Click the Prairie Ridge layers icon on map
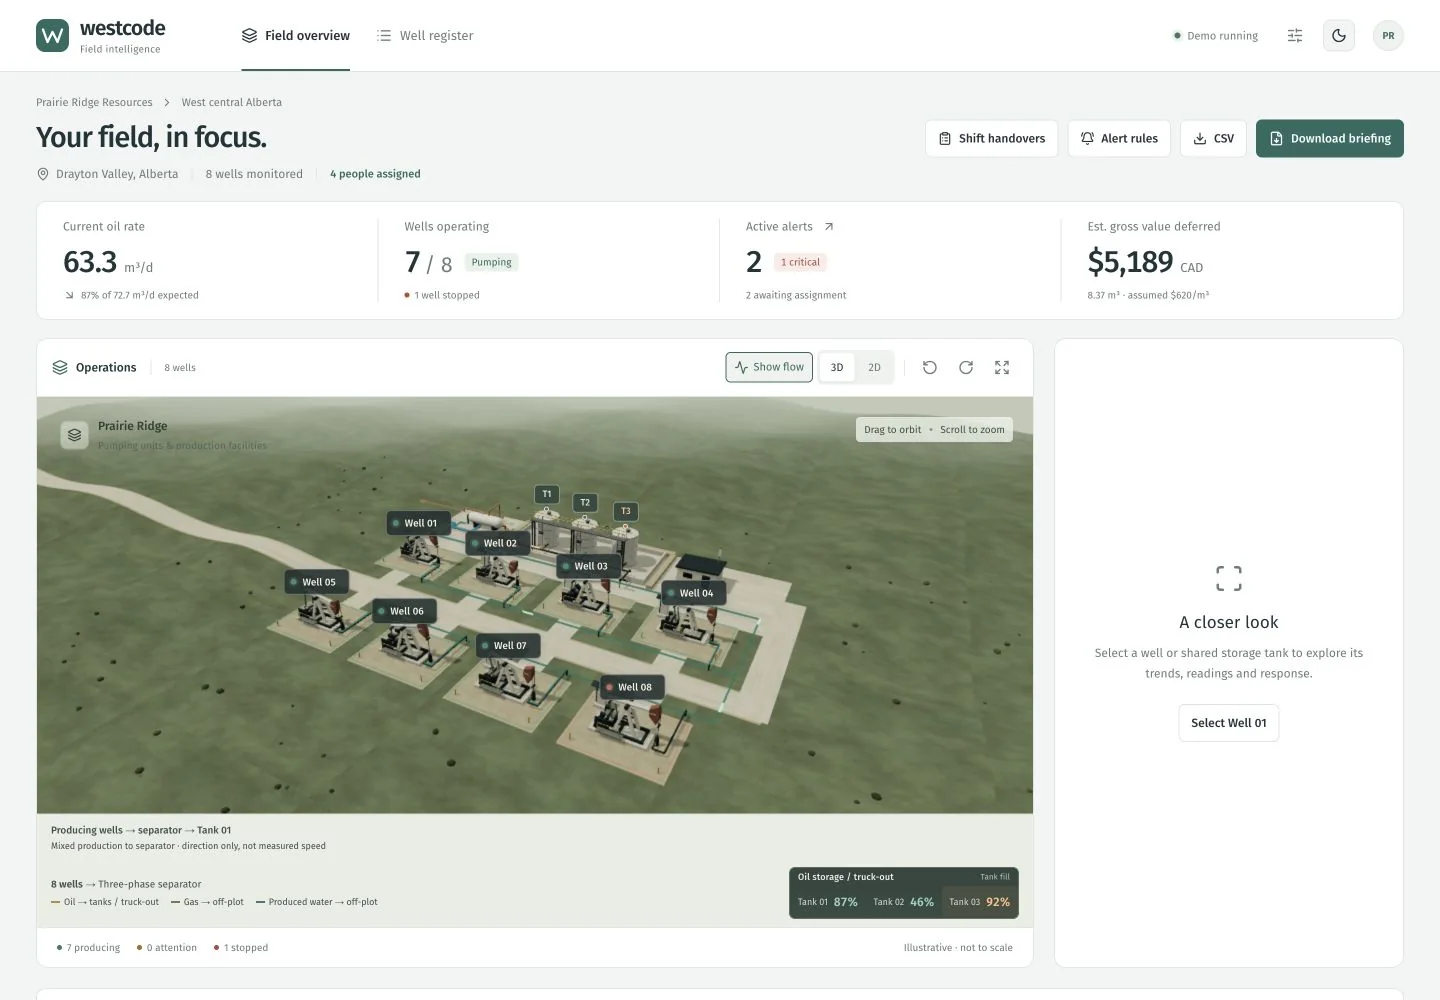Screen dimensions: 1440x1000 (74, 435)
